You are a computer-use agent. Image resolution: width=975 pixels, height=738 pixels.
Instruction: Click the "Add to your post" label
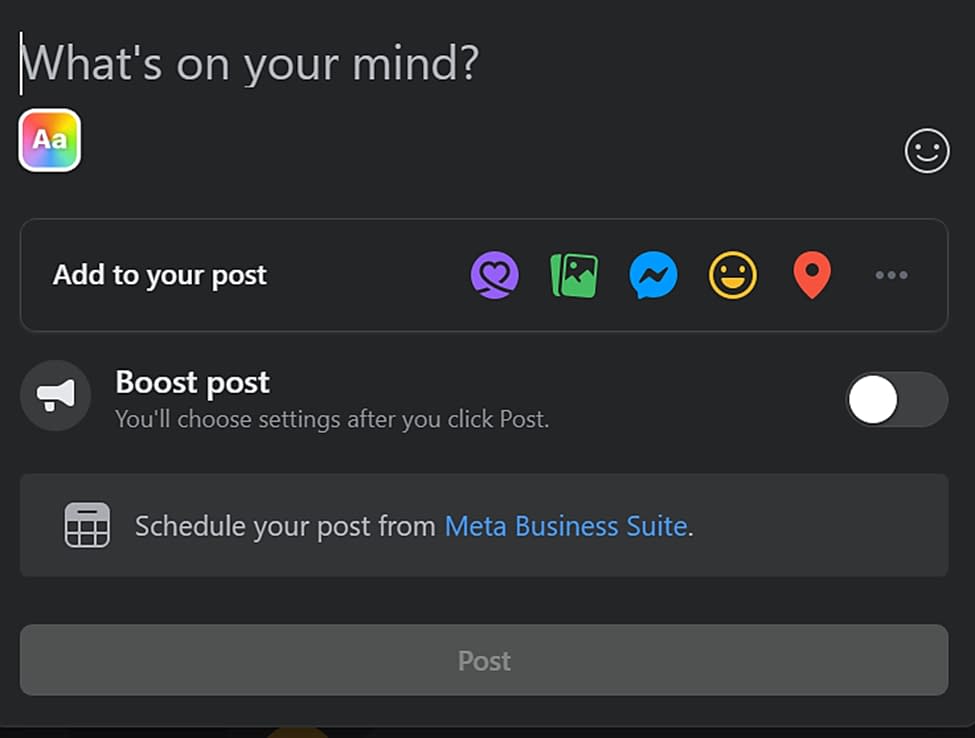tap(159, 275)
